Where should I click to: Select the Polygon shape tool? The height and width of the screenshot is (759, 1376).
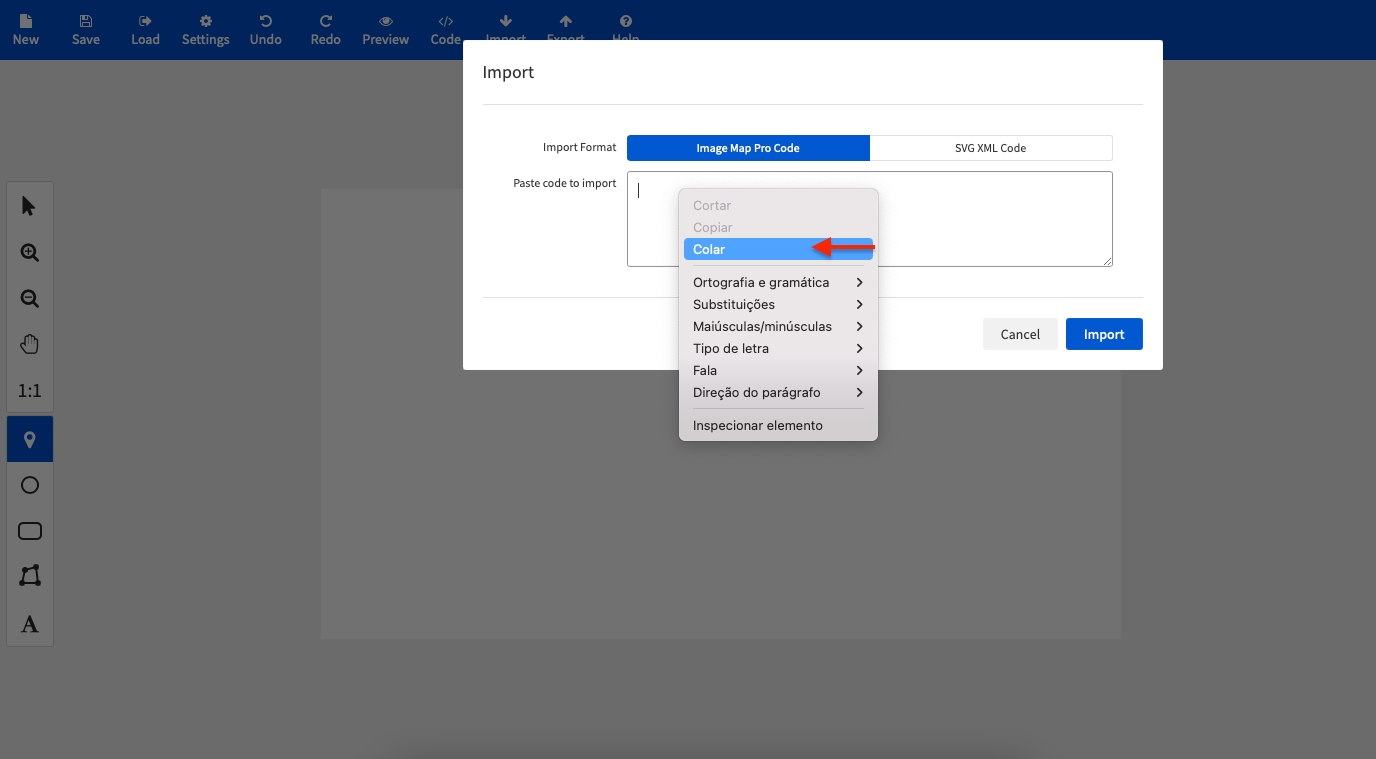tap(30, 576)
